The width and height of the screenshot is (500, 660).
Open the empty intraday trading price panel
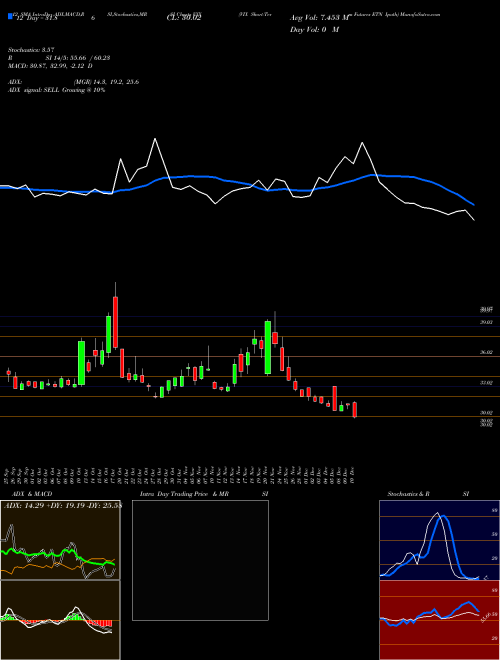(200, 560)
